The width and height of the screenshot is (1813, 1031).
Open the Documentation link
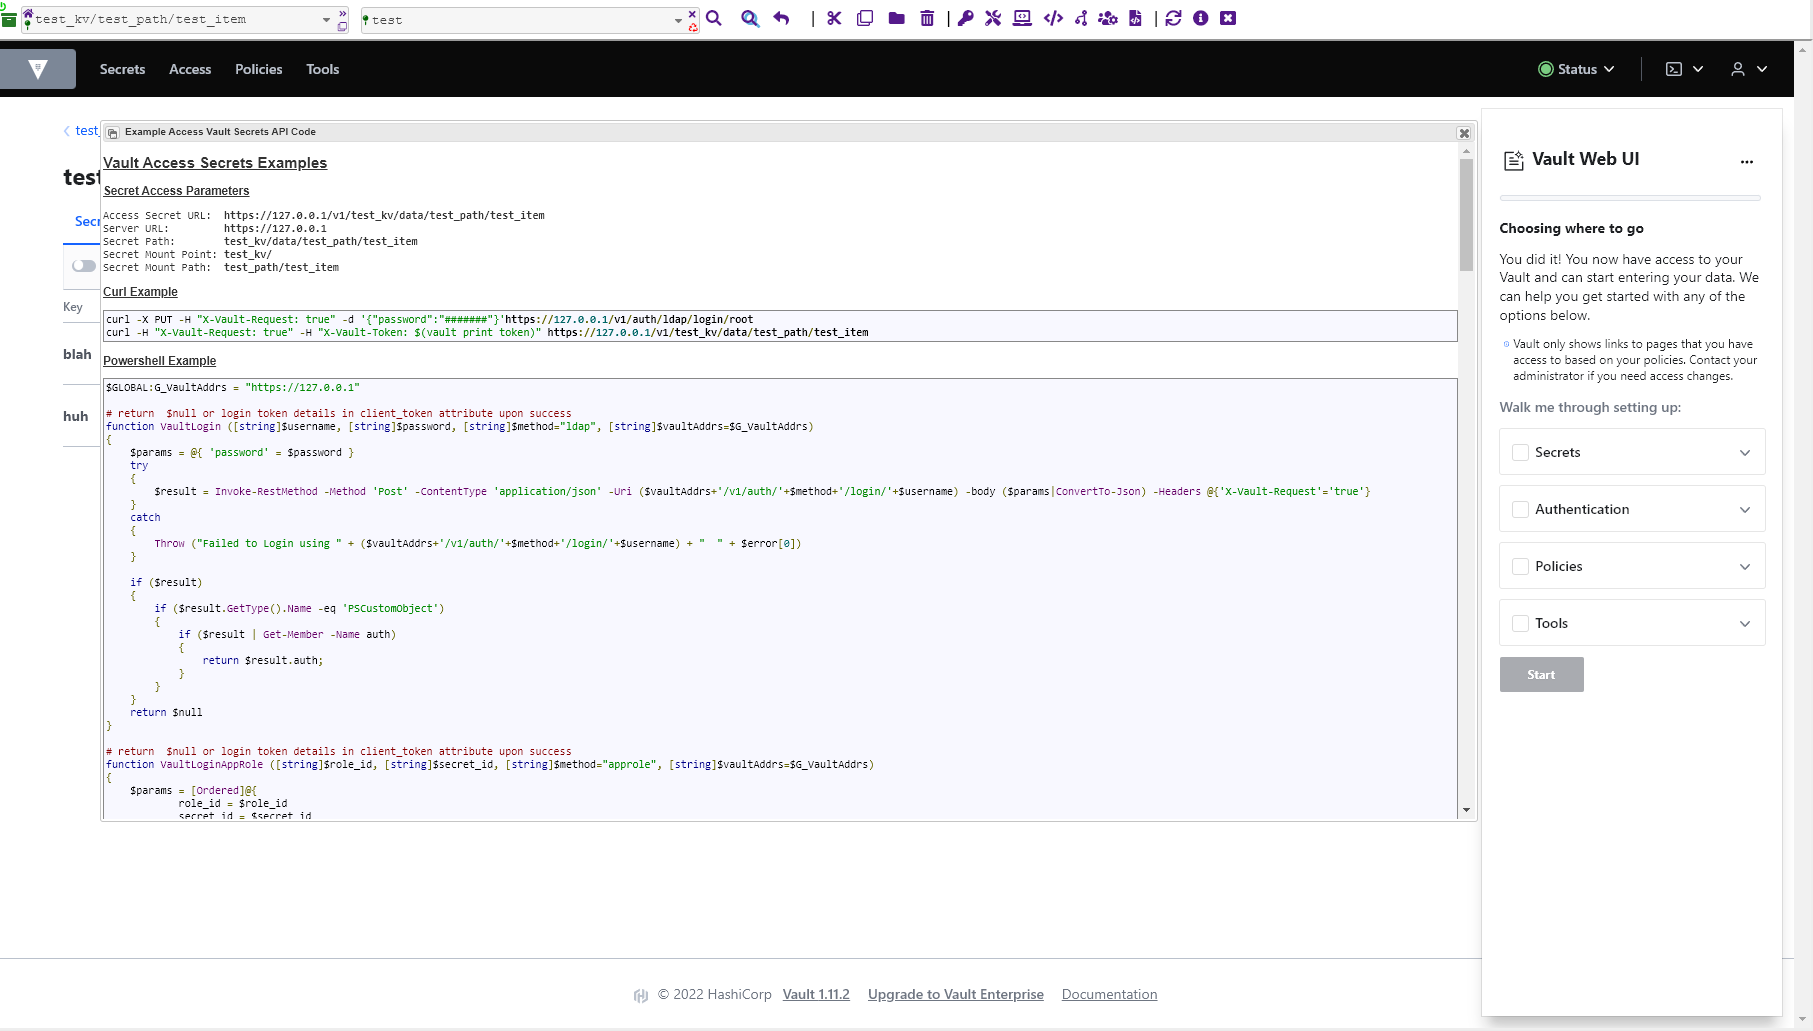click(x=1109, y=995)
